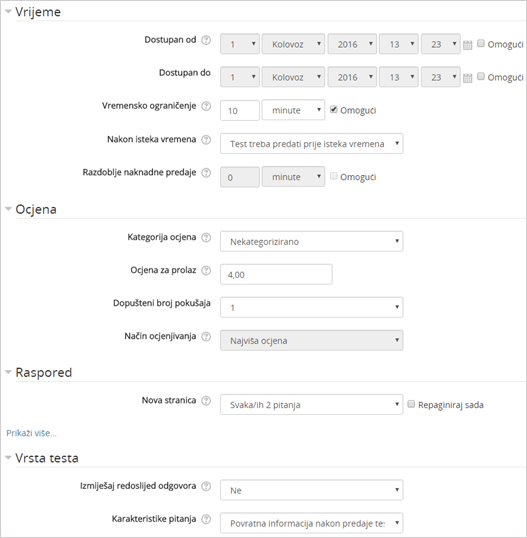Enable the Dostupan od date checkbox

[481, 43]
